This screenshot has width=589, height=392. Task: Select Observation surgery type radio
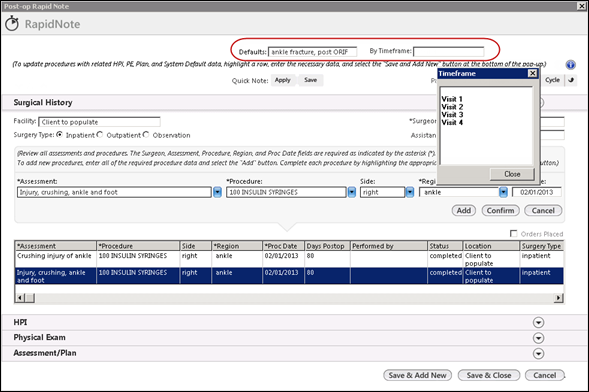pos(146,134)
